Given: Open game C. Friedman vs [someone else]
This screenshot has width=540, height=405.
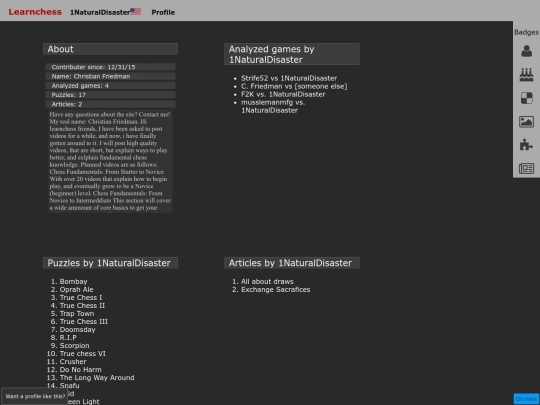Looking at the screenshot, I should 294,86.
